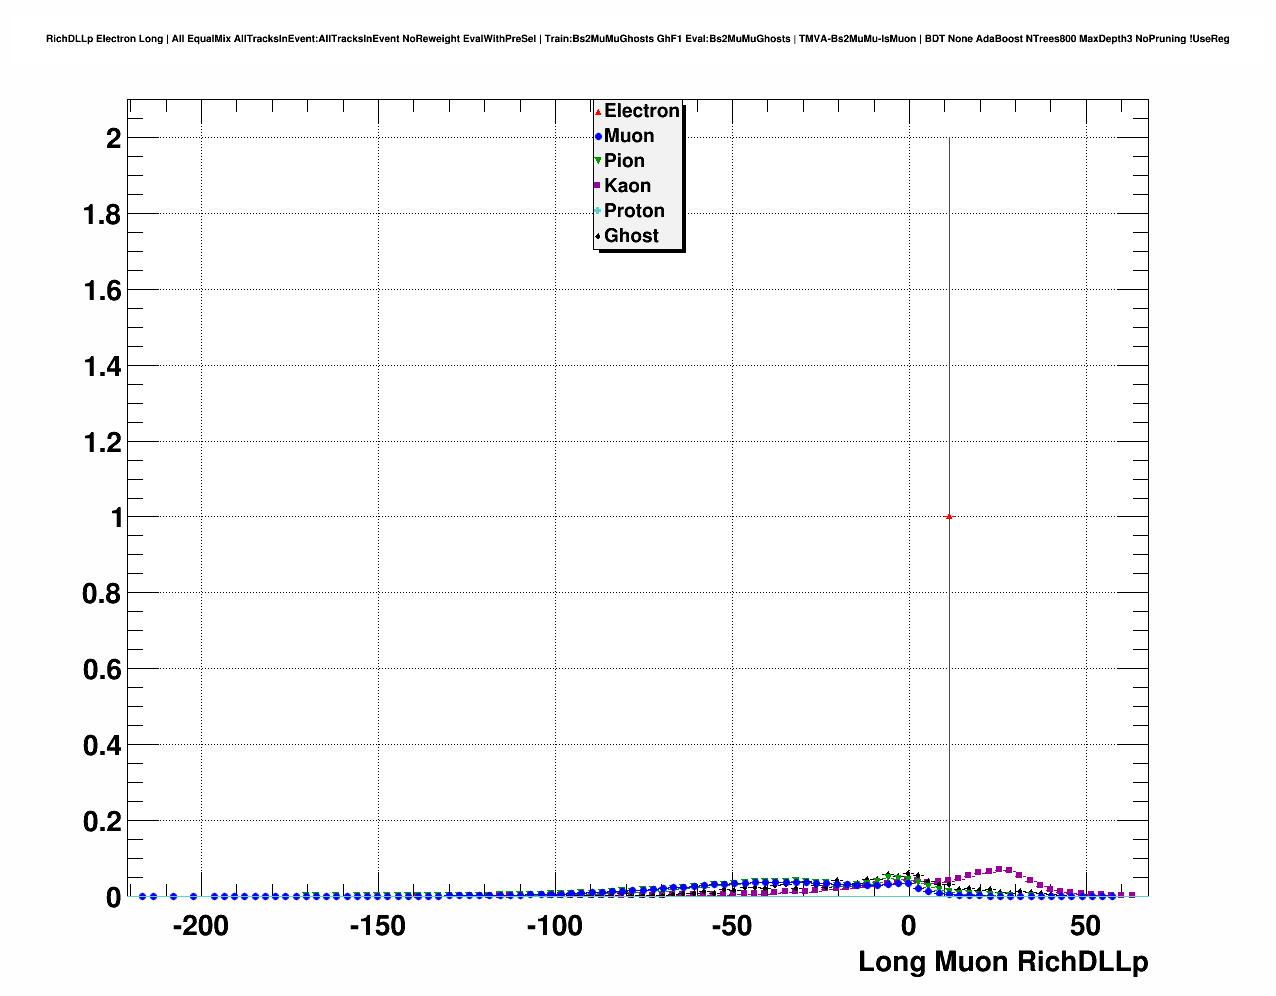Click the x-axis label 50

tap(1086, 926)
